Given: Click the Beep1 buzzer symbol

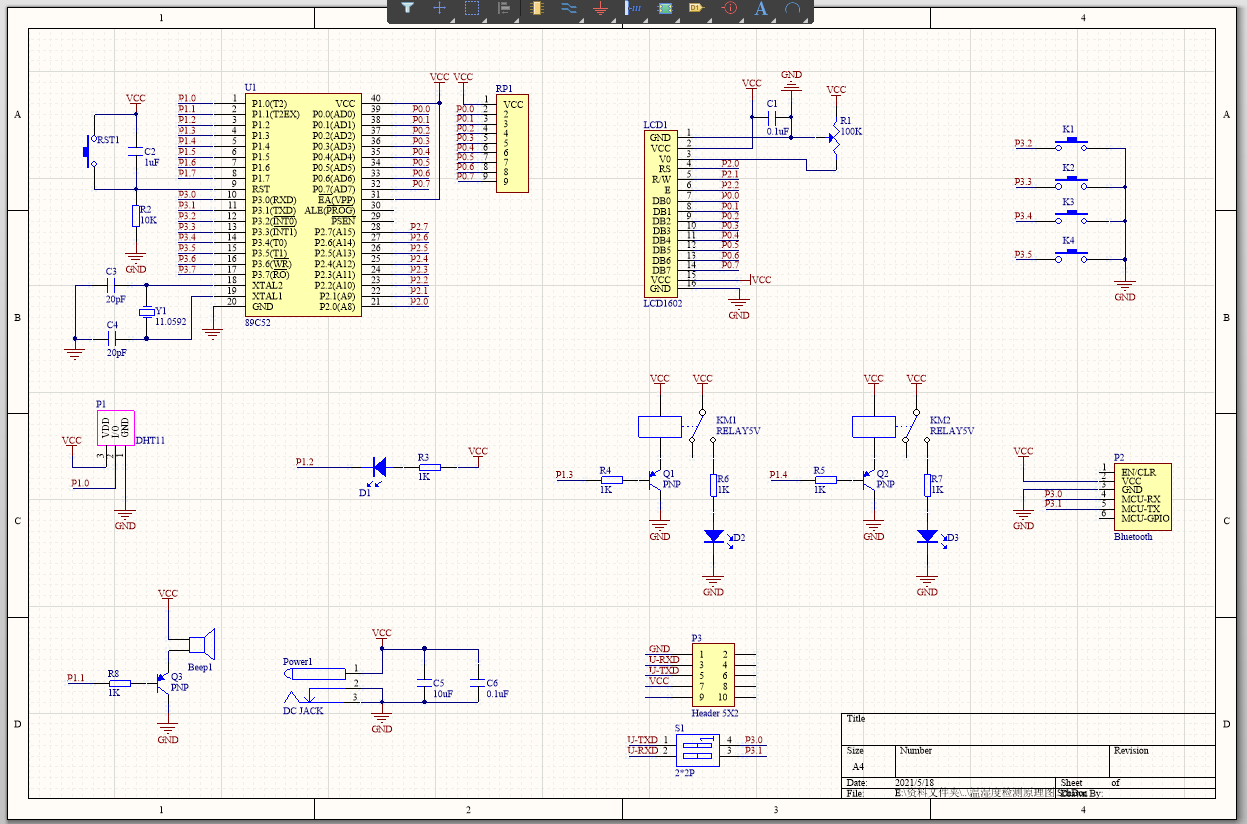Looking at the screenshot, I should coord(203,642).
